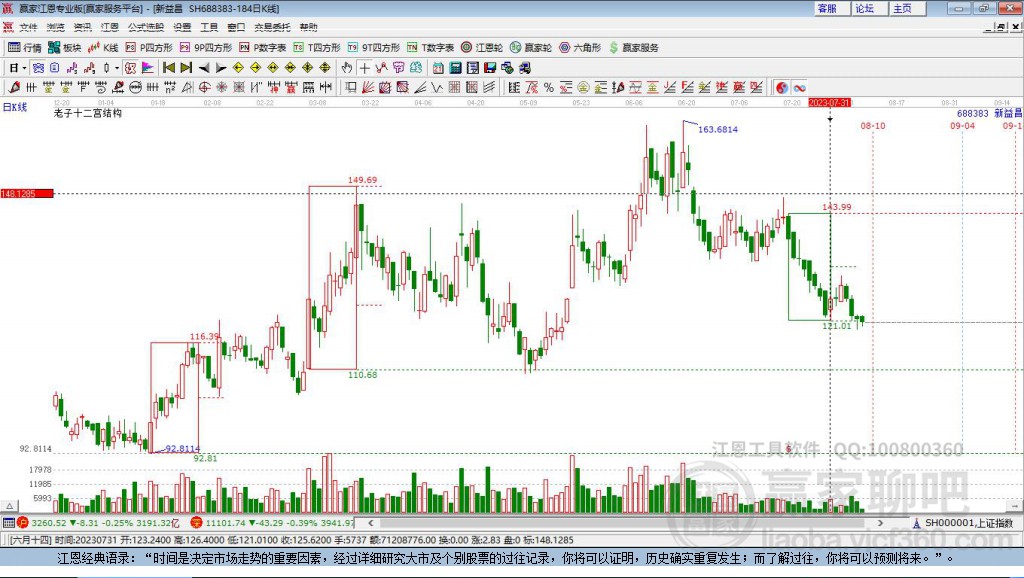Click the 老子十二宫结构 indicator title
The height and width of the screenshot is (578, 1024).
[88, 113]
